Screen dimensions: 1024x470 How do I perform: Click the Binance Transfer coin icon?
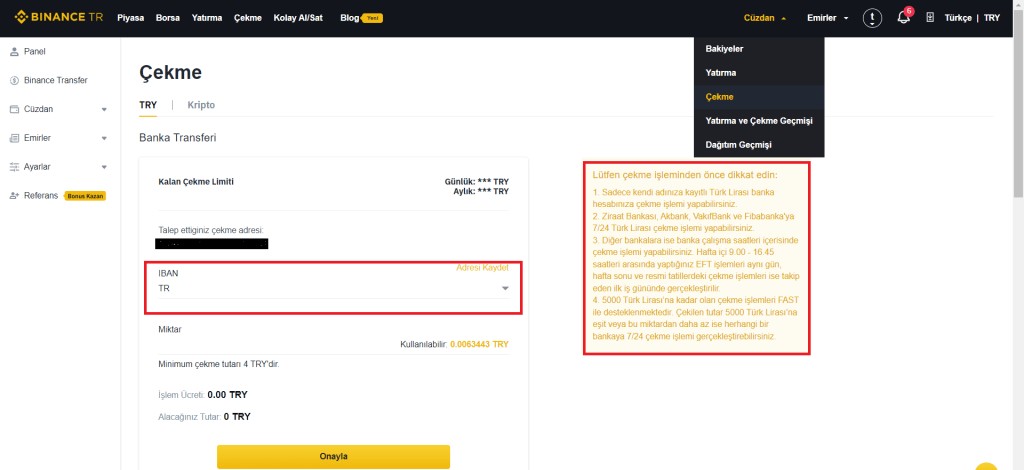point(14,80)
